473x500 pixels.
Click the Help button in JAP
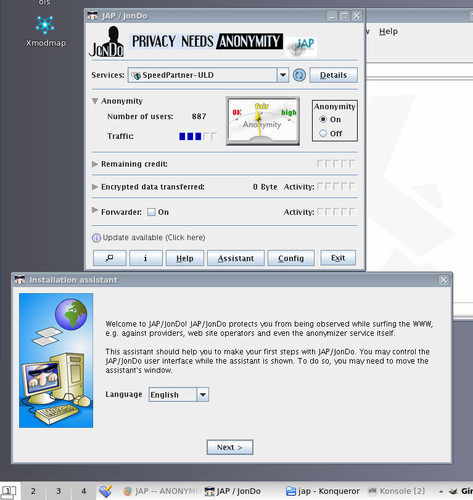pyautogui.click(x=185, y=258)
